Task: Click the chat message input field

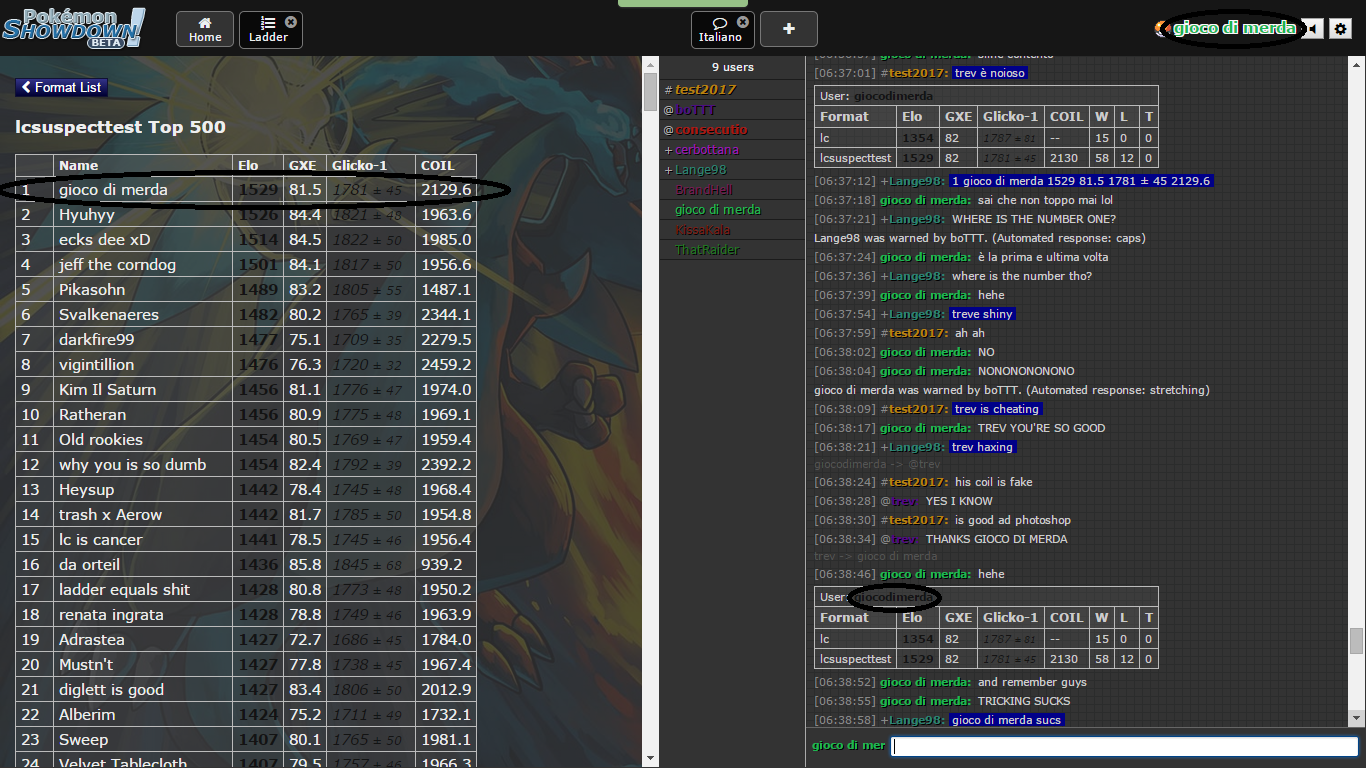Action: 1124,746
